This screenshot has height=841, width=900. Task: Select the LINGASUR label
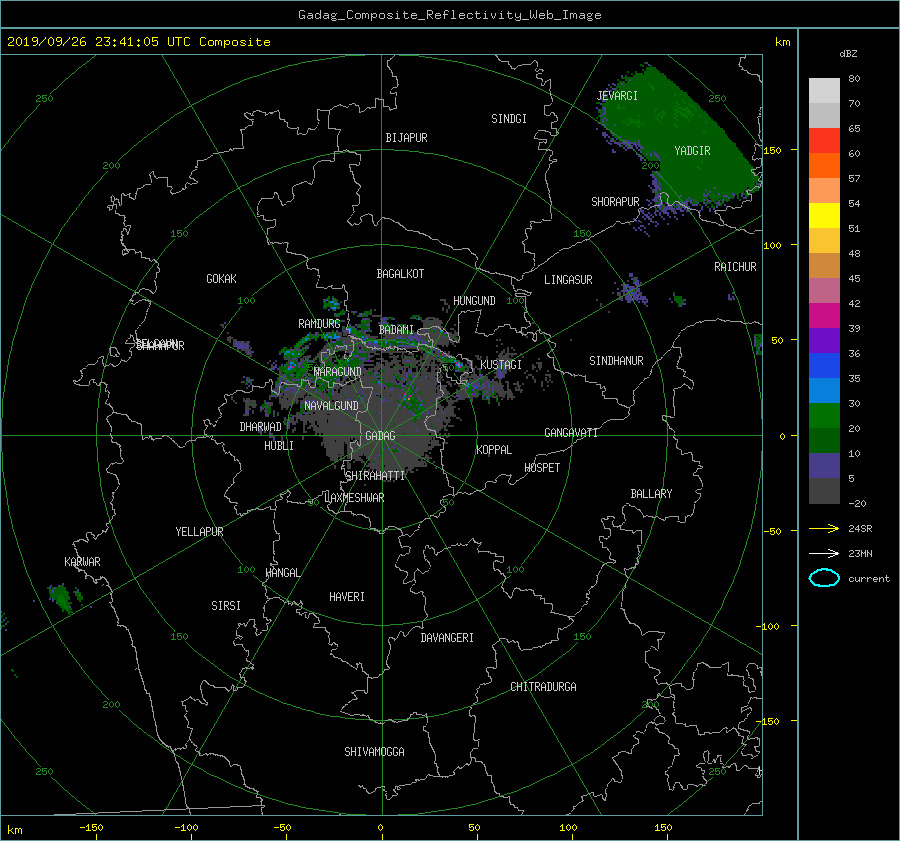tap(568, 280)
